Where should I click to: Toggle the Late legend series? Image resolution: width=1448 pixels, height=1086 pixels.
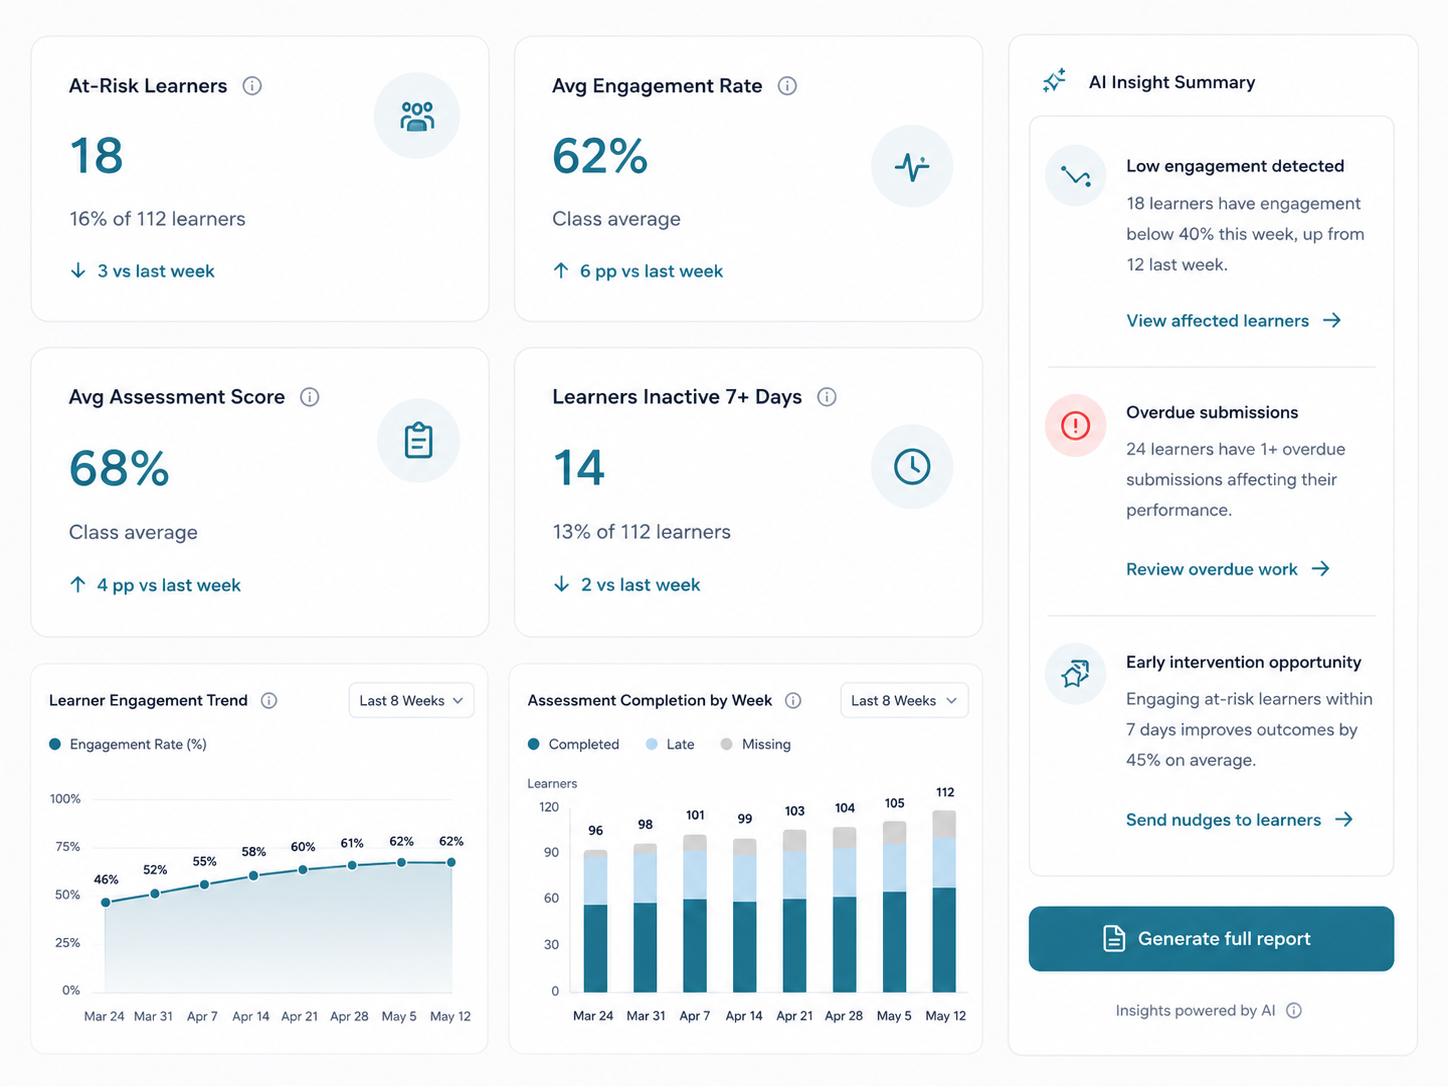[x=670, y=744]
